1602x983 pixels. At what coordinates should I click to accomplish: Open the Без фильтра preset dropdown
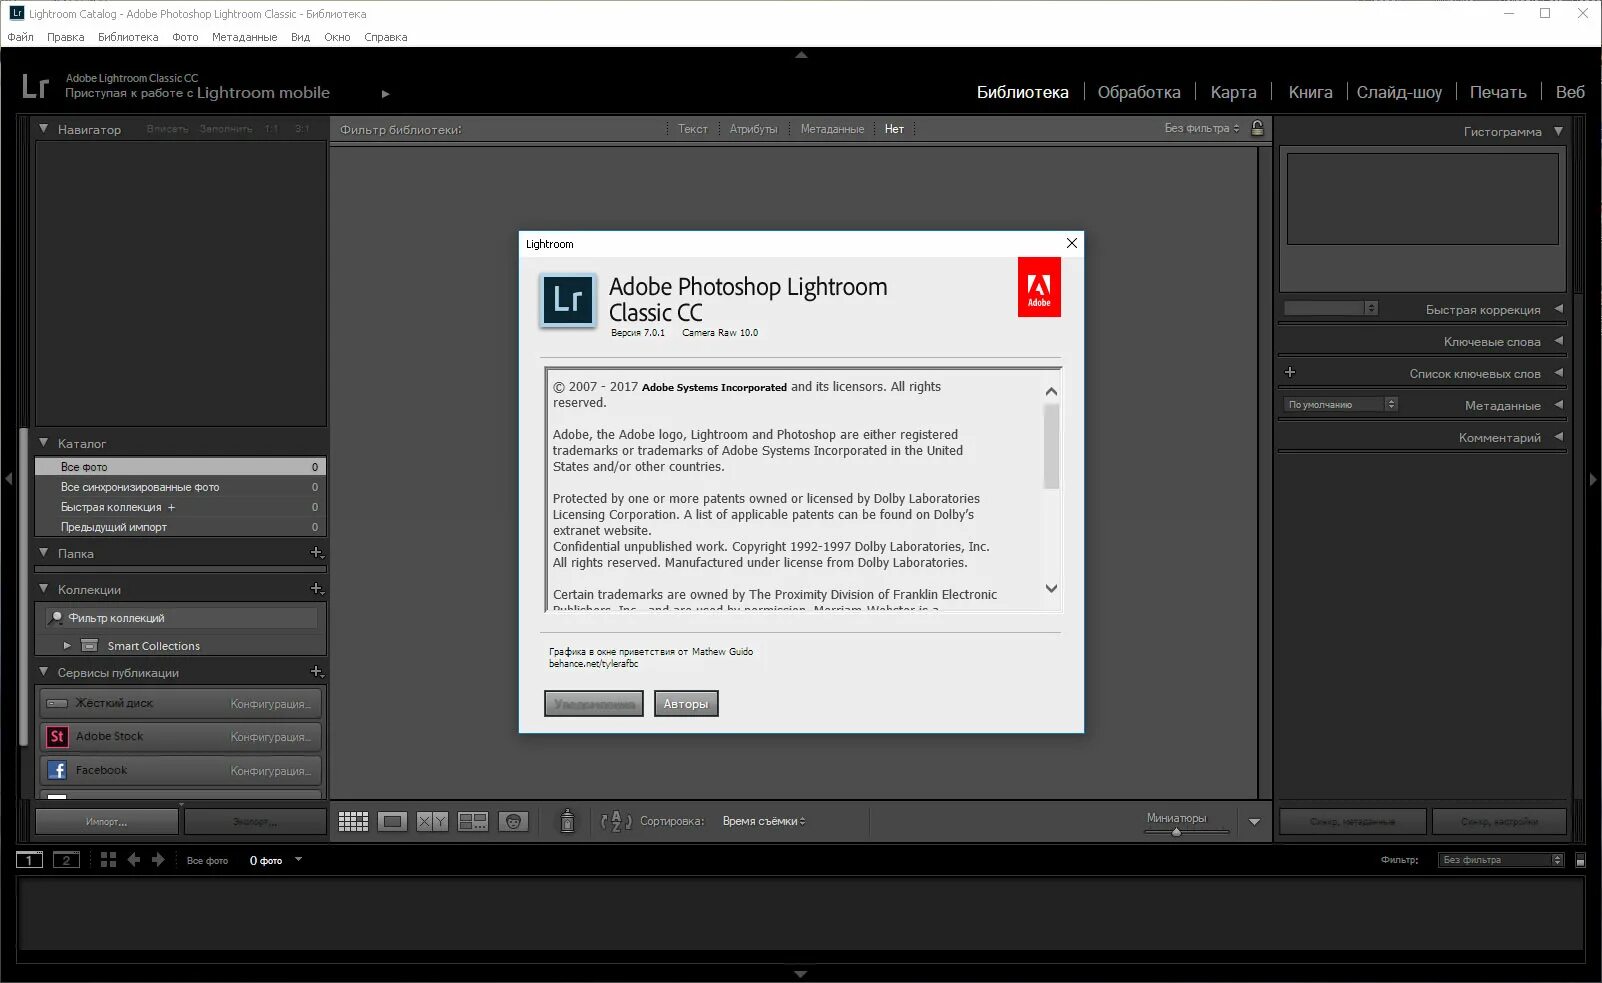click(1201, 128)
